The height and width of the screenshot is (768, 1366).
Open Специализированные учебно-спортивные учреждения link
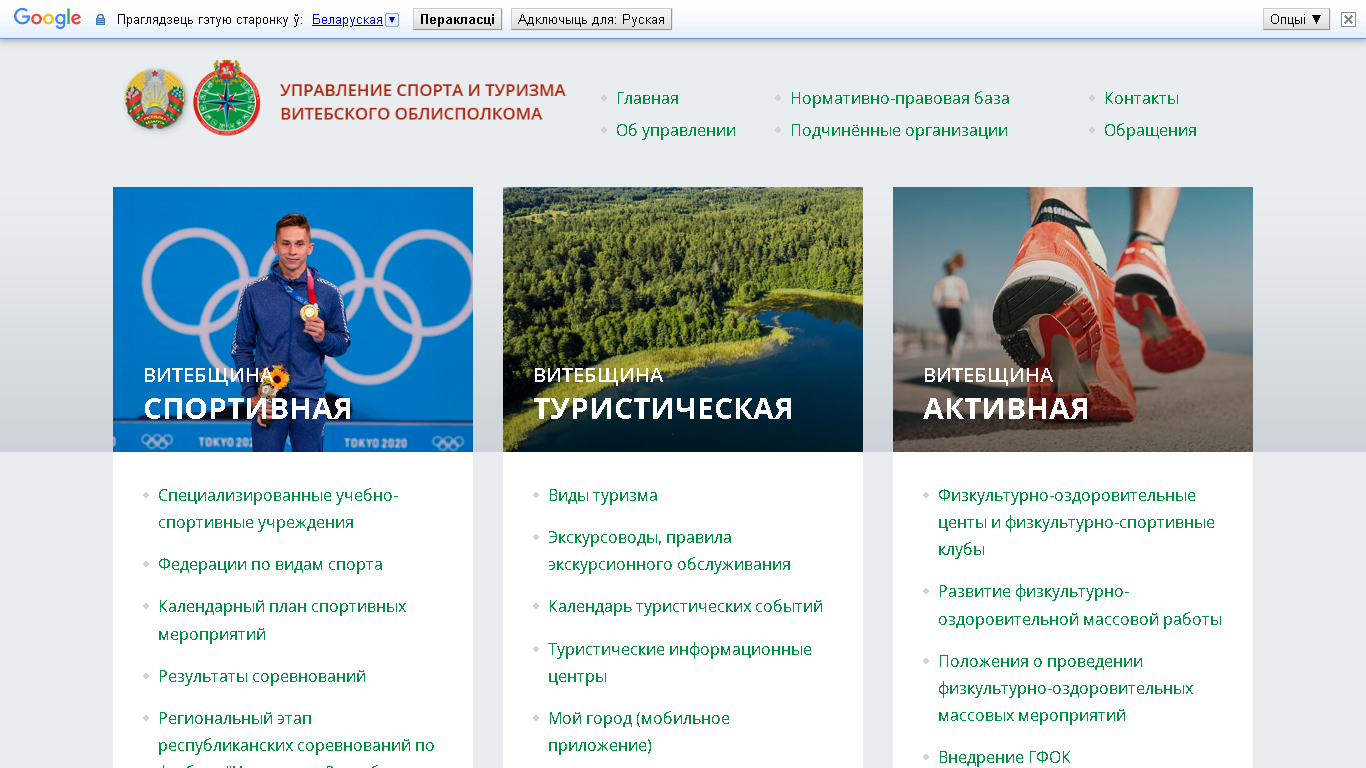click(278, 509)
